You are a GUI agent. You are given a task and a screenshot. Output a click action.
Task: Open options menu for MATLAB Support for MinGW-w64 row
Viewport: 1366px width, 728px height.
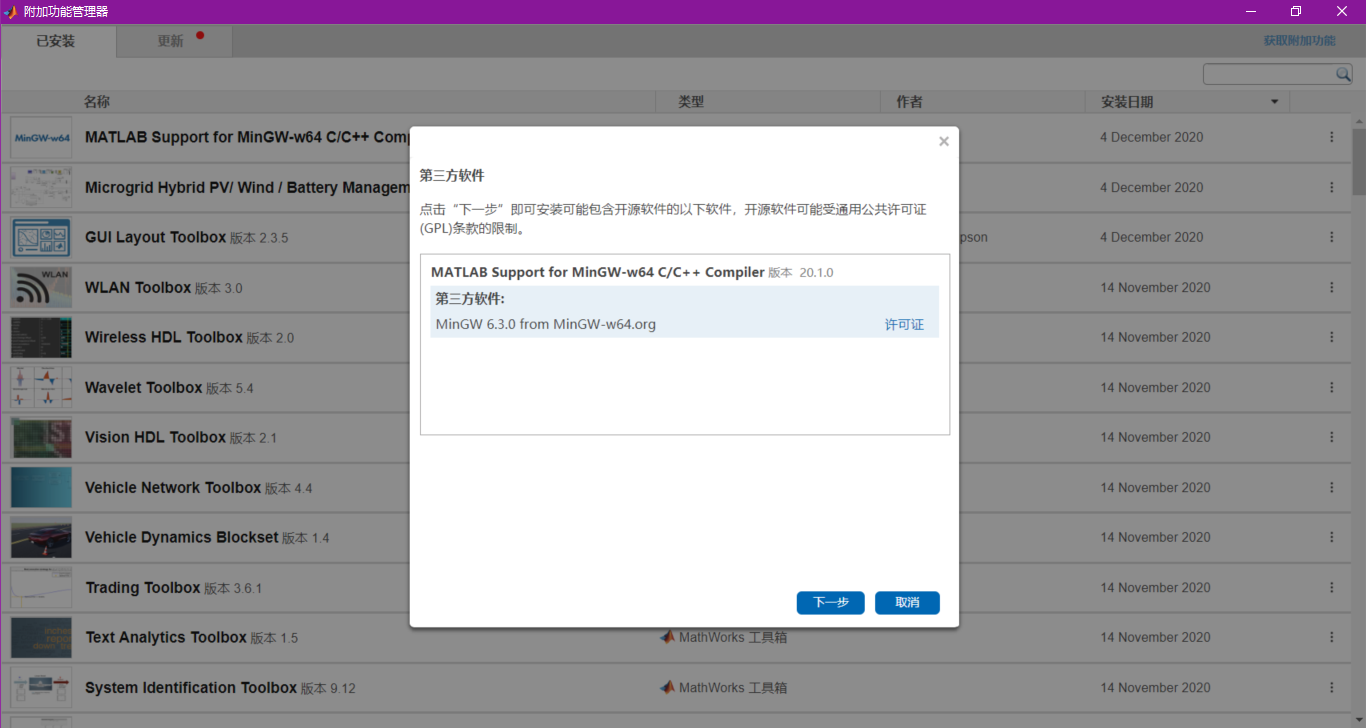point(1331,137)
